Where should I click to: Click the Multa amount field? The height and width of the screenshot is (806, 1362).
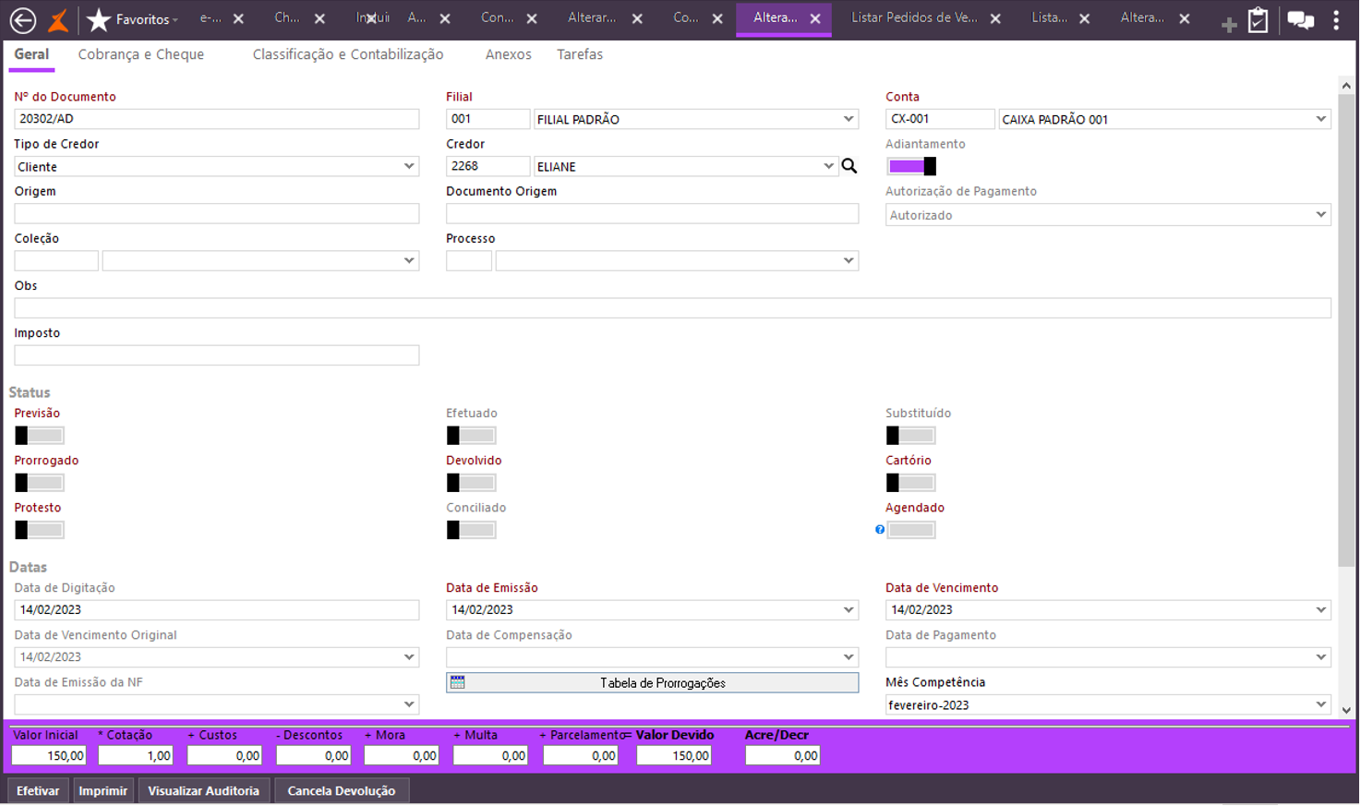point(490,756)
